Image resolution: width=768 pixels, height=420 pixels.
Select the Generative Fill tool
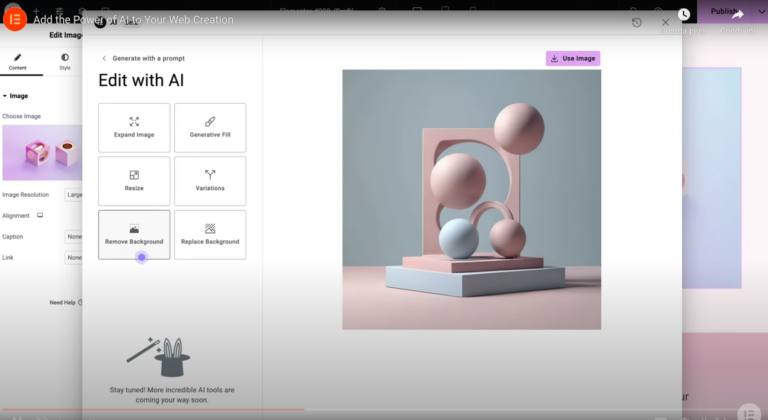click(x=210, y=127)
